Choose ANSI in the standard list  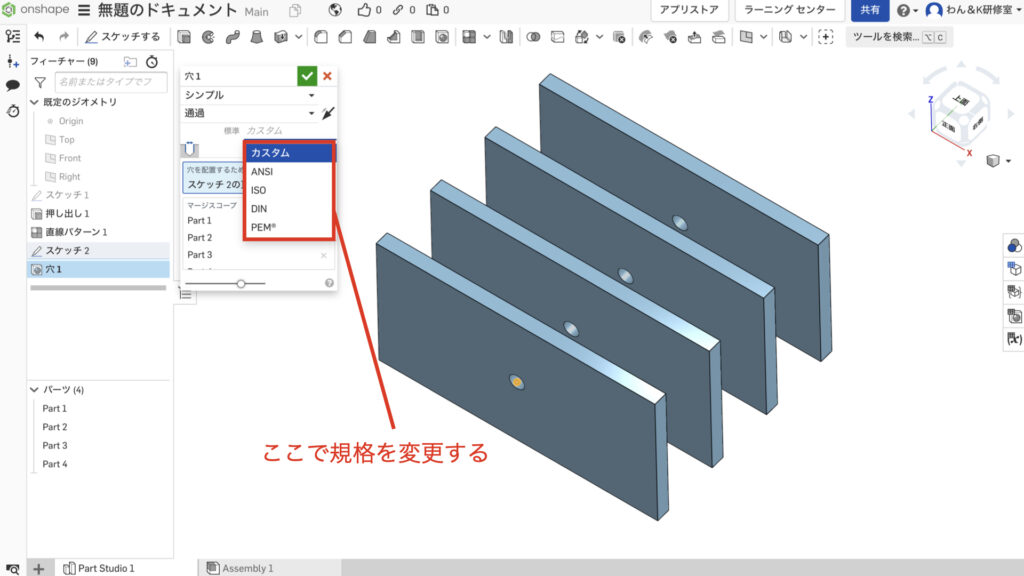(x=289, y=172)
